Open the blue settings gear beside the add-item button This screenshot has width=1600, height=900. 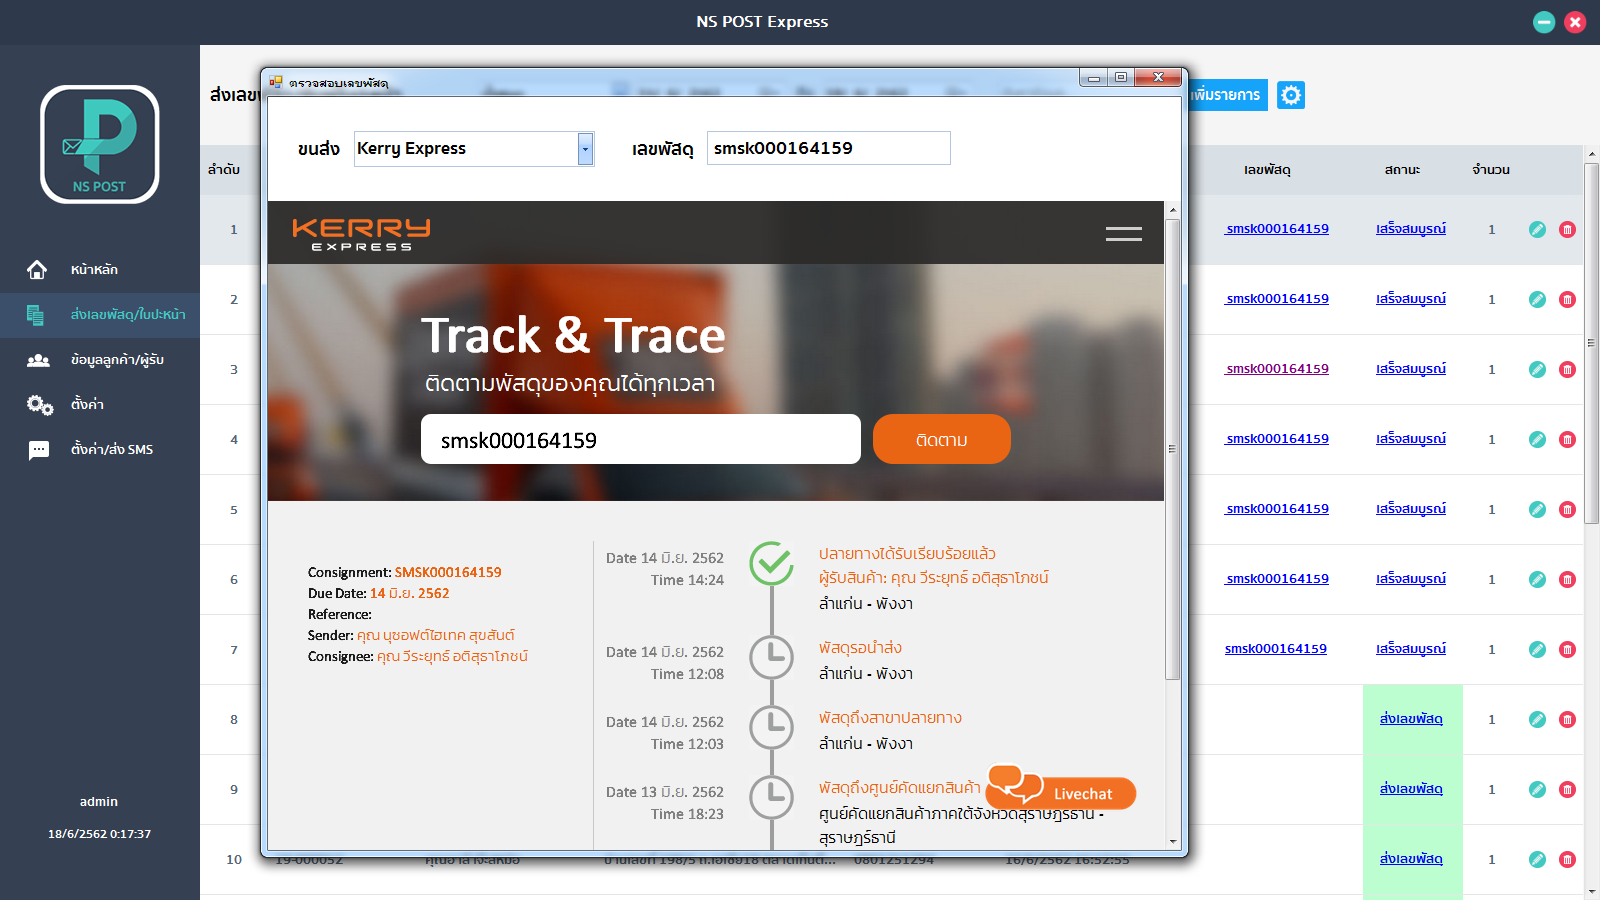click(1291, 95)
